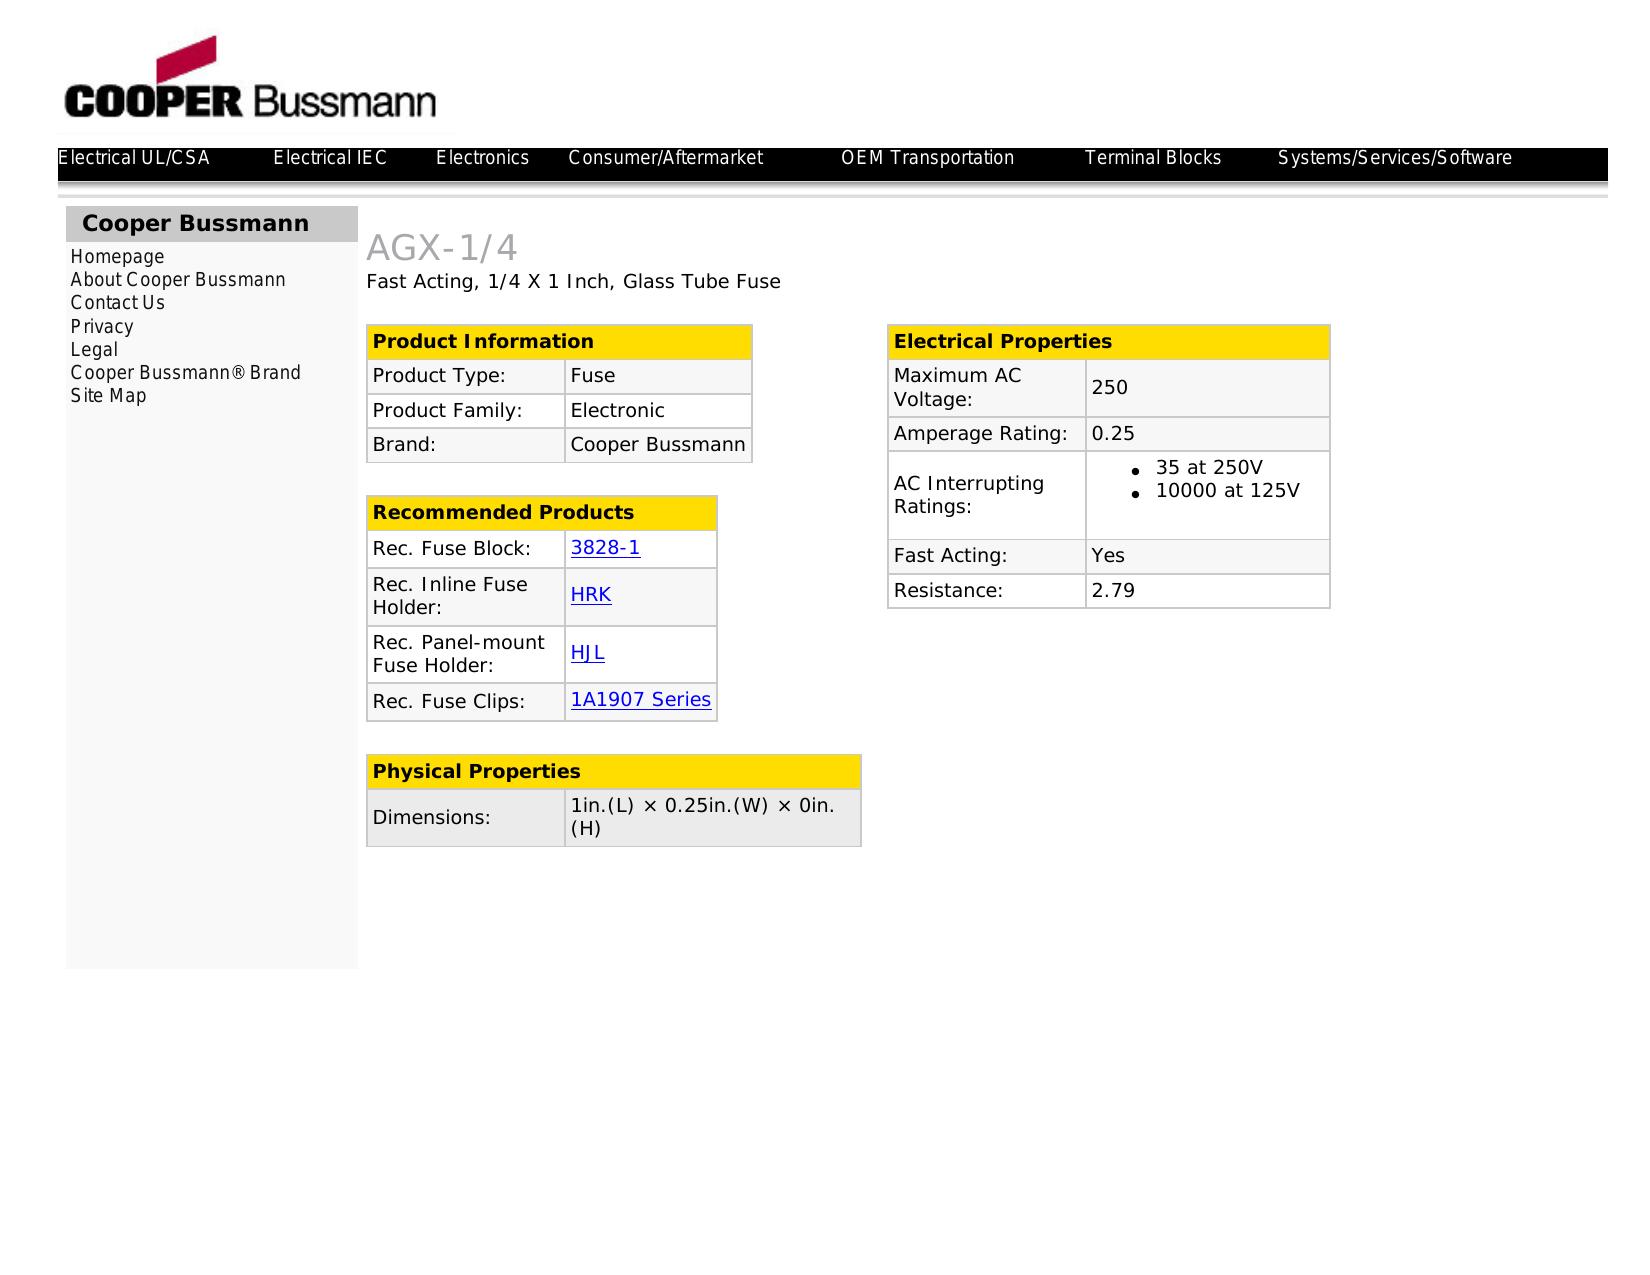Screen dimensions: 1650x1275
Task: Click the Electrical Properties table header
Action: [1109, 342]
